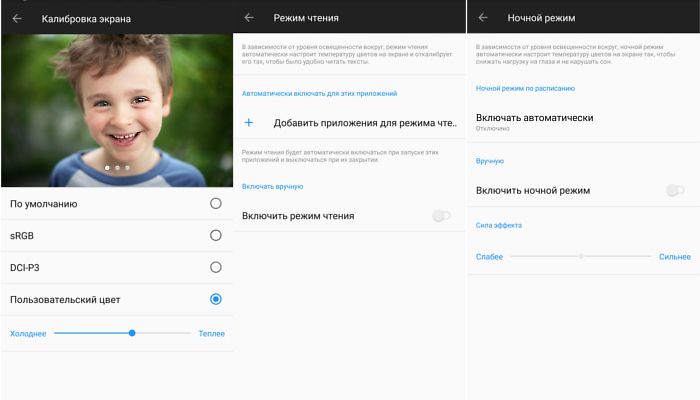Click the color temperature slider handle

132,333
